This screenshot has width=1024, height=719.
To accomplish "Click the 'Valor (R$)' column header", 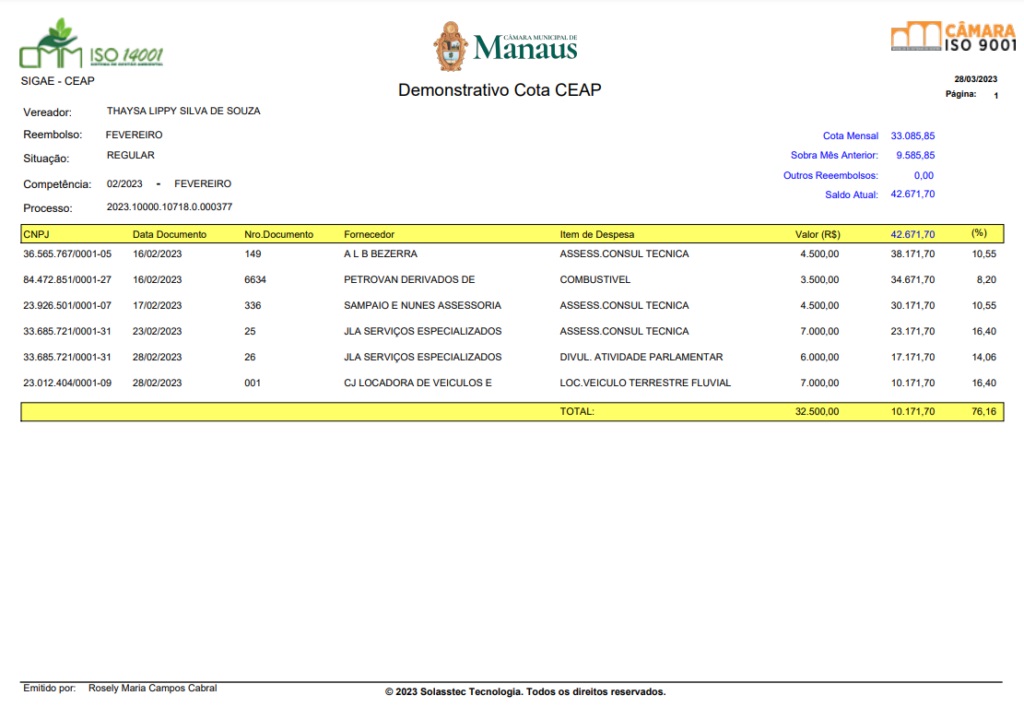I will [818, 234].
